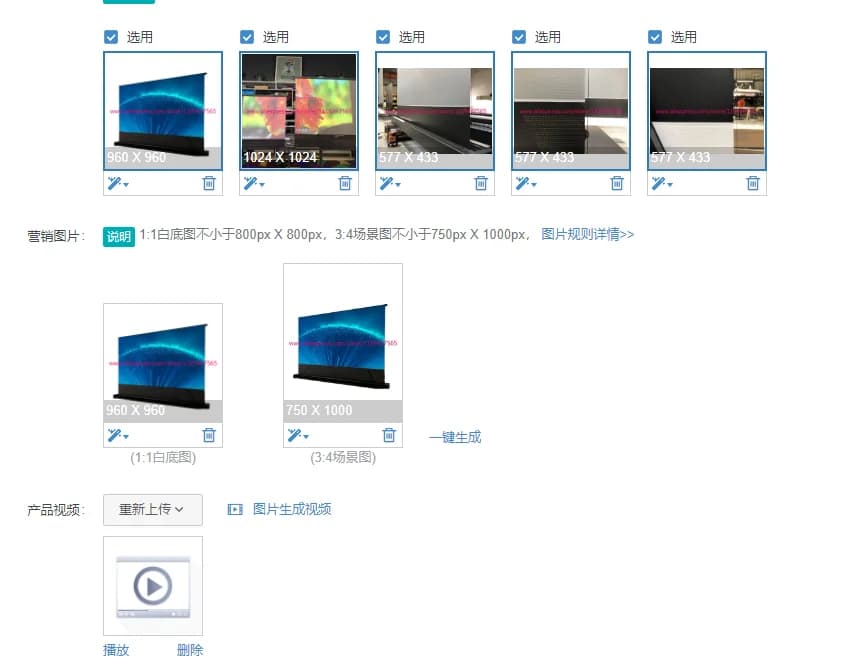
Task: Toggle 选用 checkbox above the fifth product image
Action: point(655,37)
